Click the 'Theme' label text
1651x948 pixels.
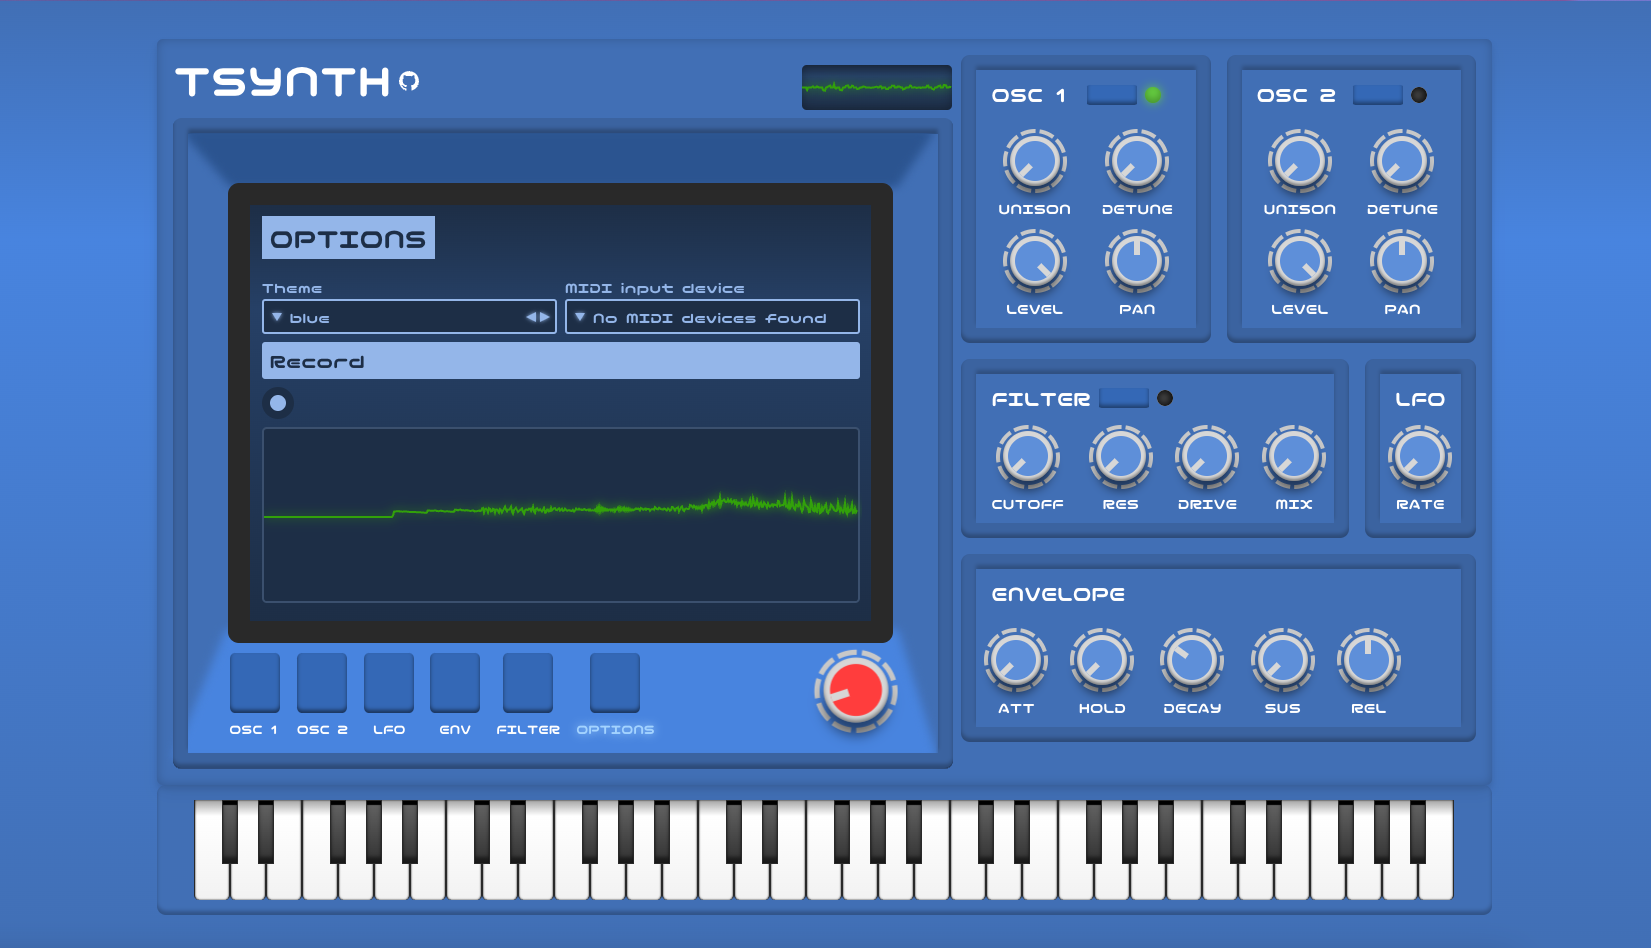[x=292, y=288]
